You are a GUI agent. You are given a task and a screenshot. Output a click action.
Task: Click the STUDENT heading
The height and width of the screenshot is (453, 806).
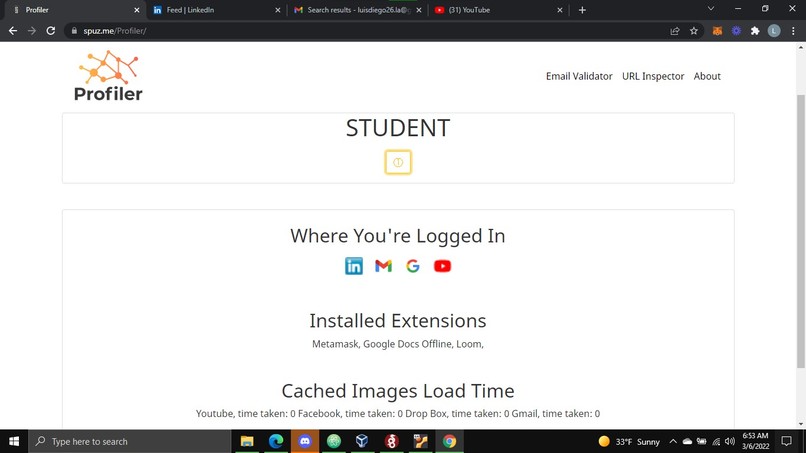pos(398,128)
